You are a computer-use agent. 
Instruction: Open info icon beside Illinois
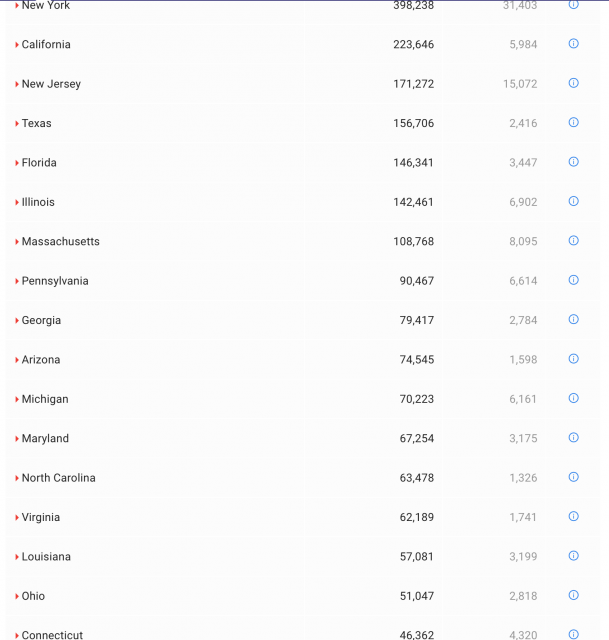pyautogui.click(x=573, y=201)
